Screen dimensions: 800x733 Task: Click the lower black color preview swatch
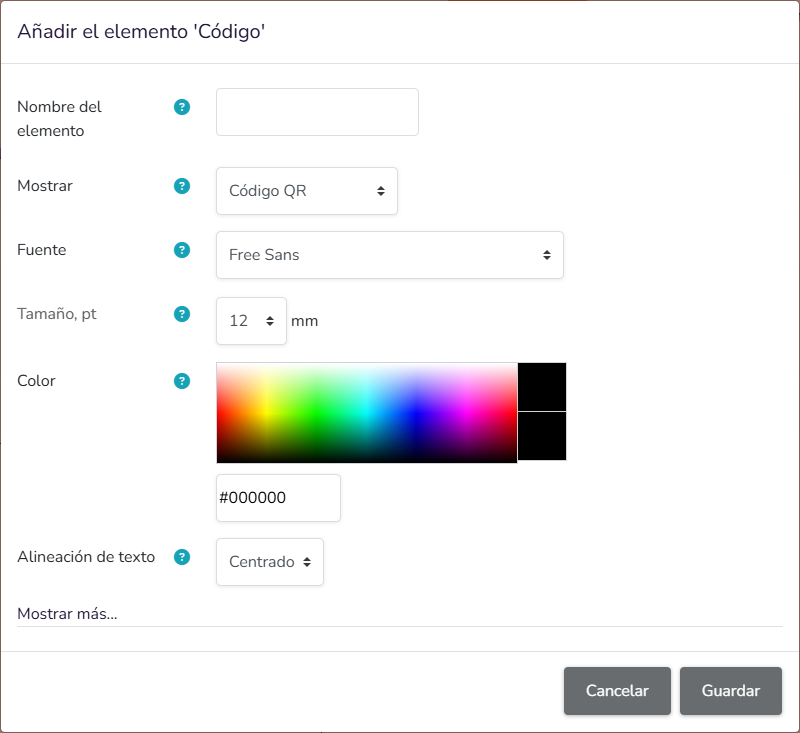tap(542, 436)
